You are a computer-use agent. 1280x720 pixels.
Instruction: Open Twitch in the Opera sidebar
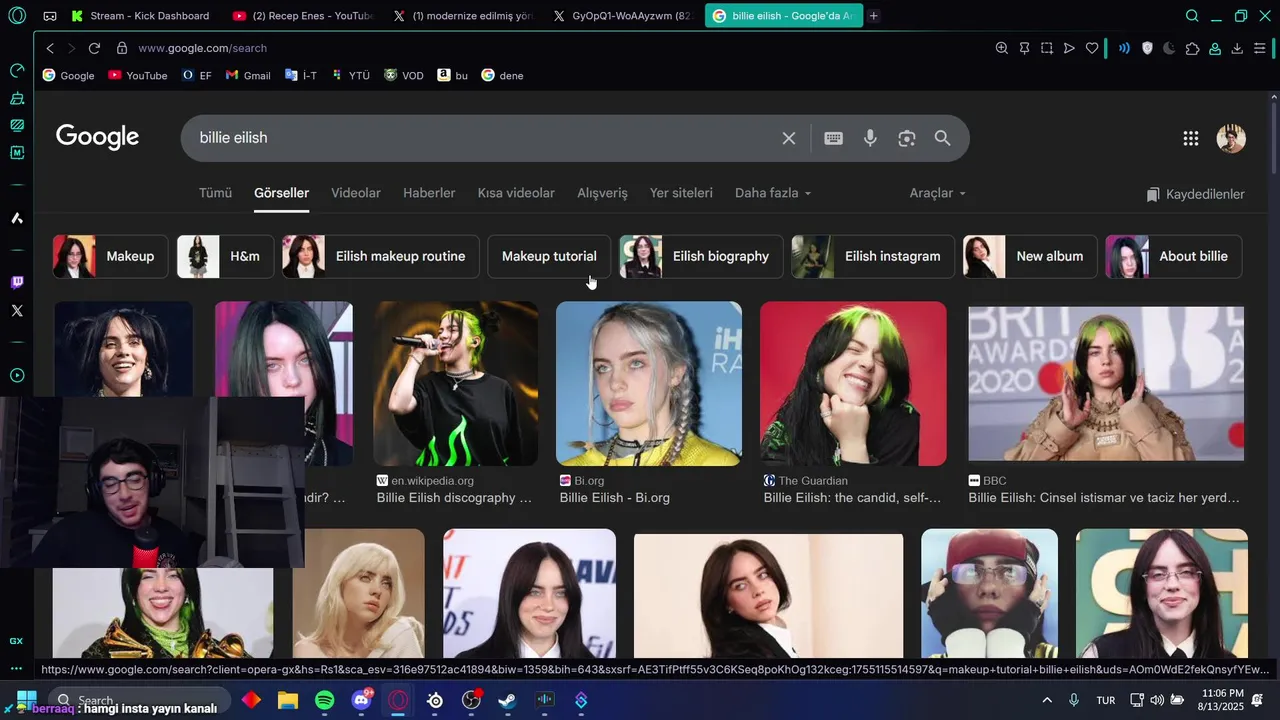(17, 283)
